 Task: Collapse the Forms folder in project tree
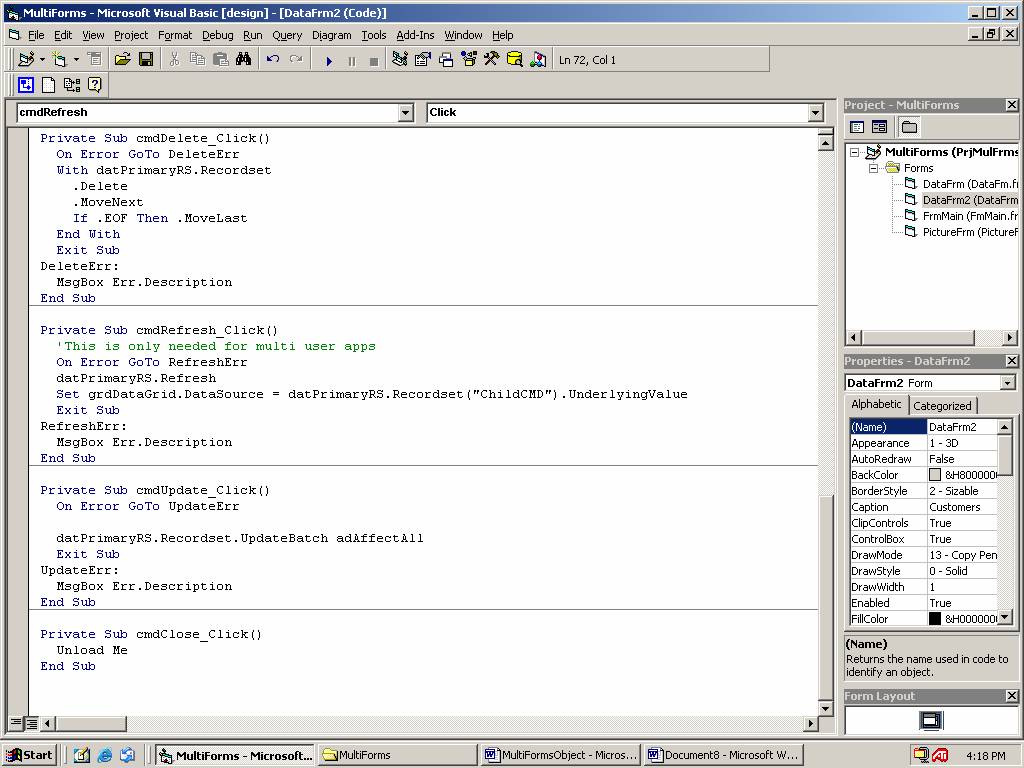872,168
